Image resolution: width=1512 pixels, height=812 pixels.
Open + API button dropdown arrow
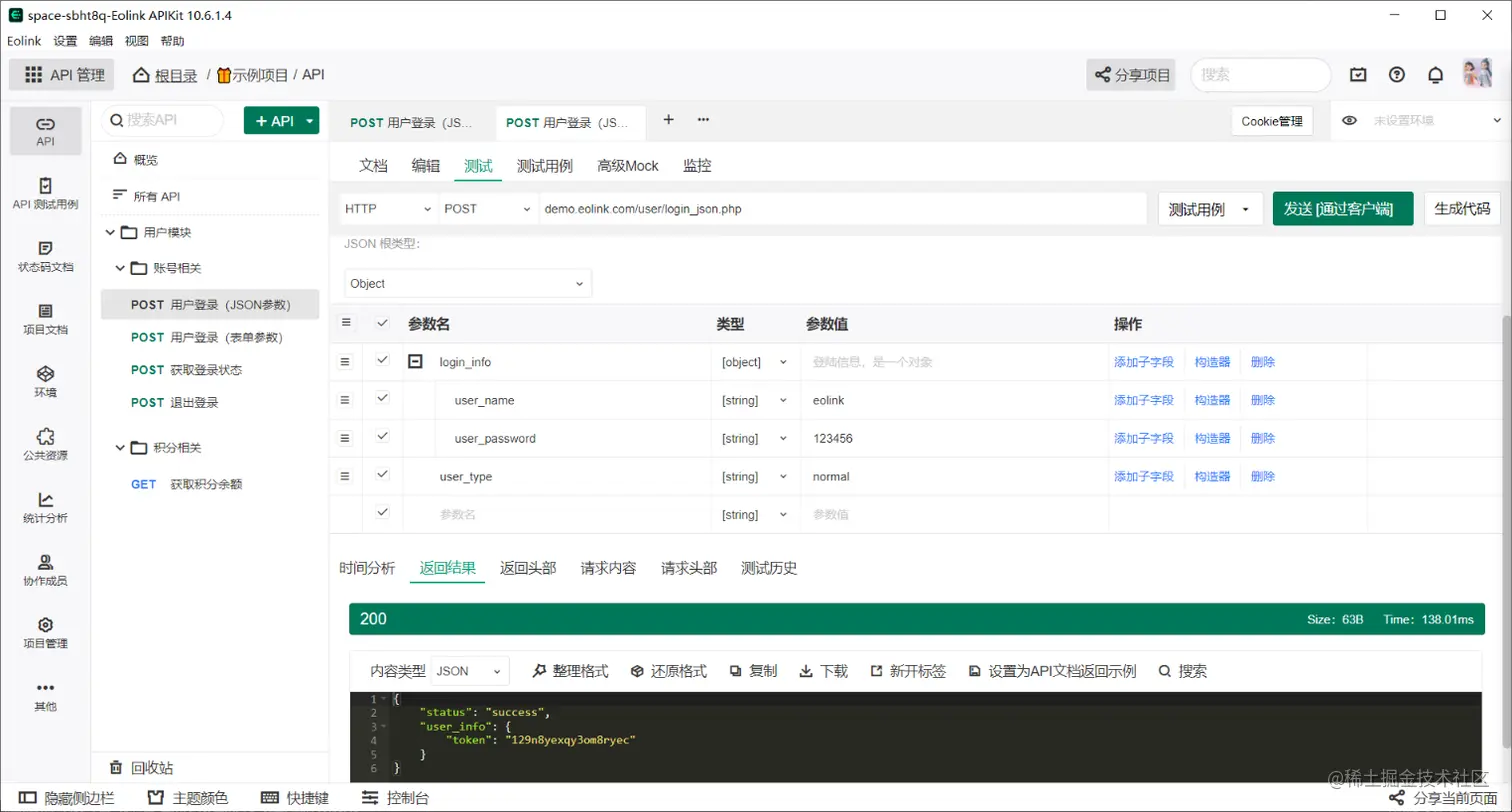(309, 121)
